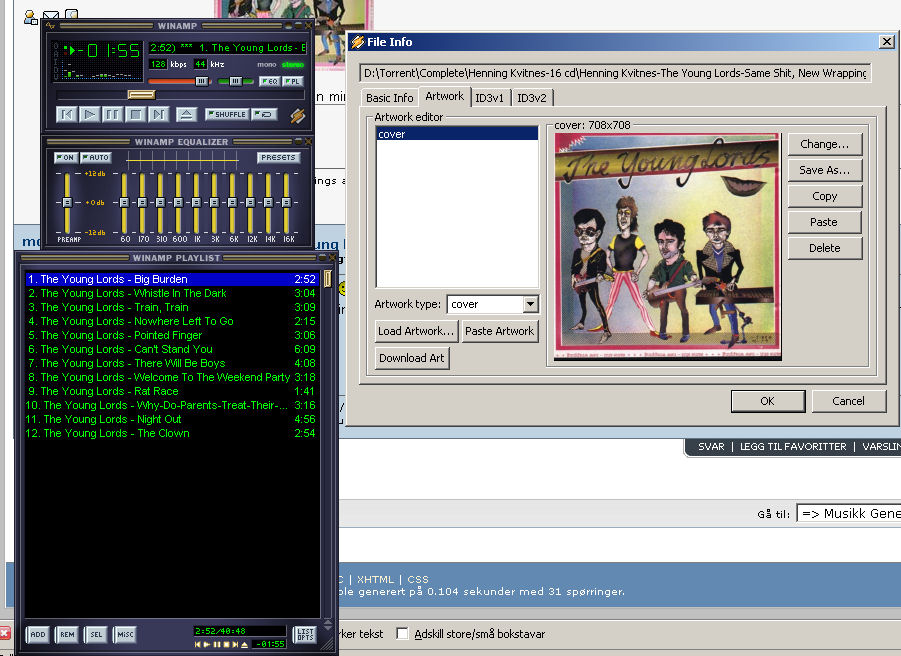This screenshot has width=901, height=656.
Task: Open Winamp main menu icon in titlebar
Action: (x=51, y=26)
